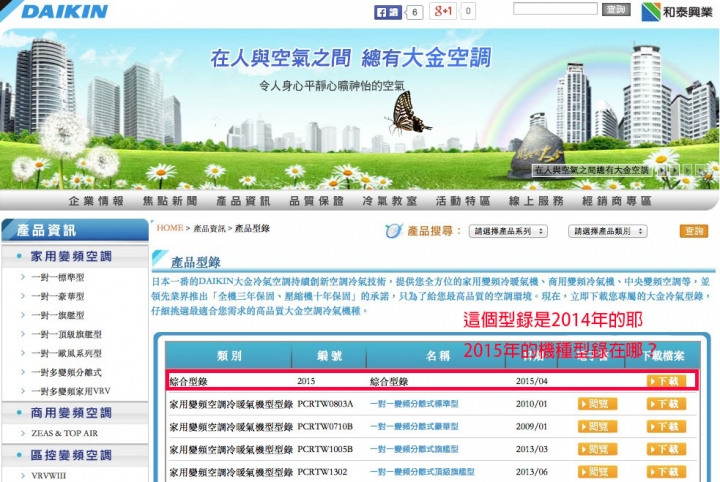
Task: Open the 品質保證 menu
Action: click(x=316, y=201)
